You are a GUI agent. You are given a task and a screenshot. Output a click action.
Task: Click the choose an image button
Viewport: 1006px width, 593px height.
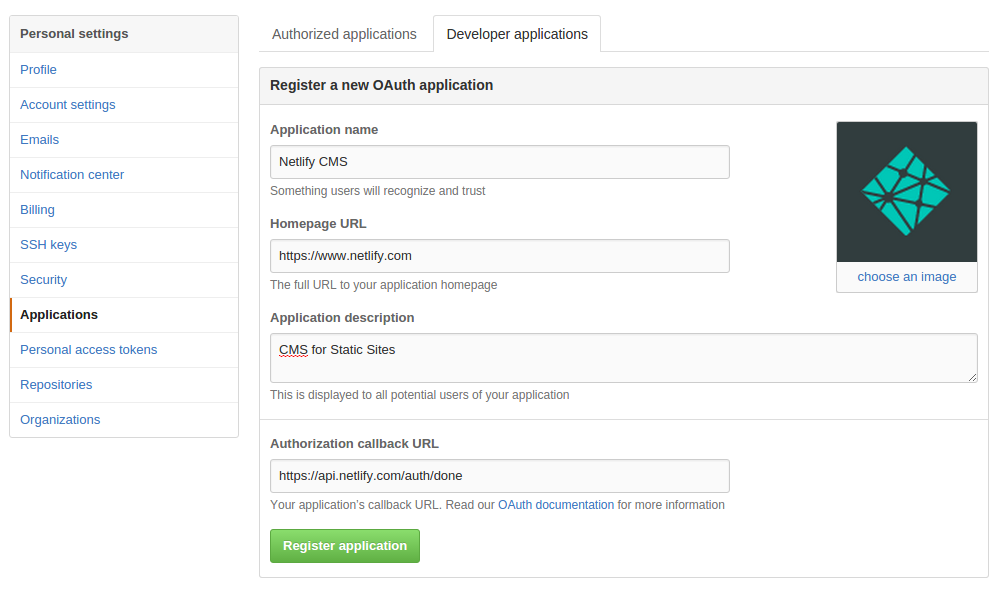click(x=906, y=276)
